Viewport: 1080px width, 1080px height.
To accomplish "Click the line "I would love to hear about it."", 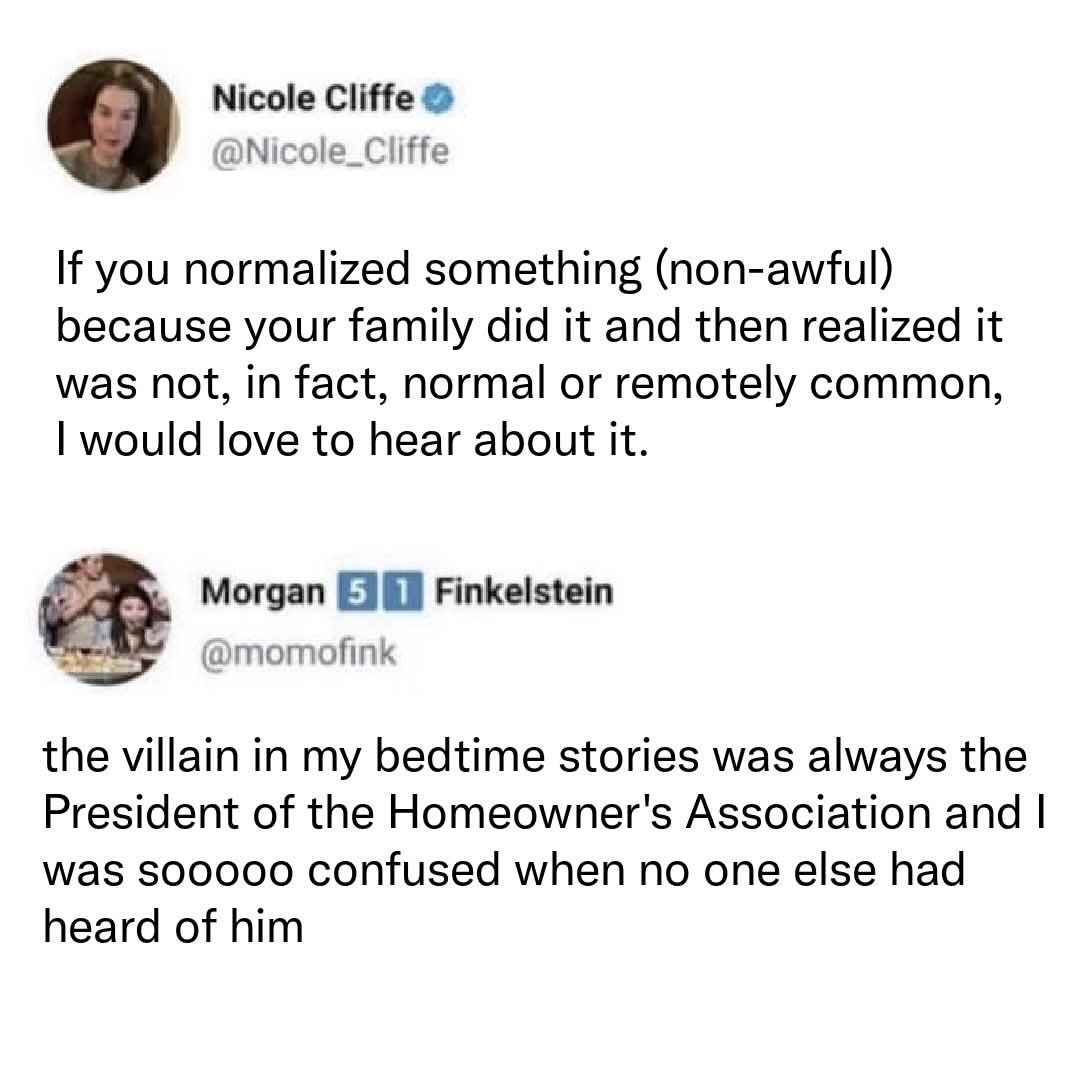I will (354, 441).
